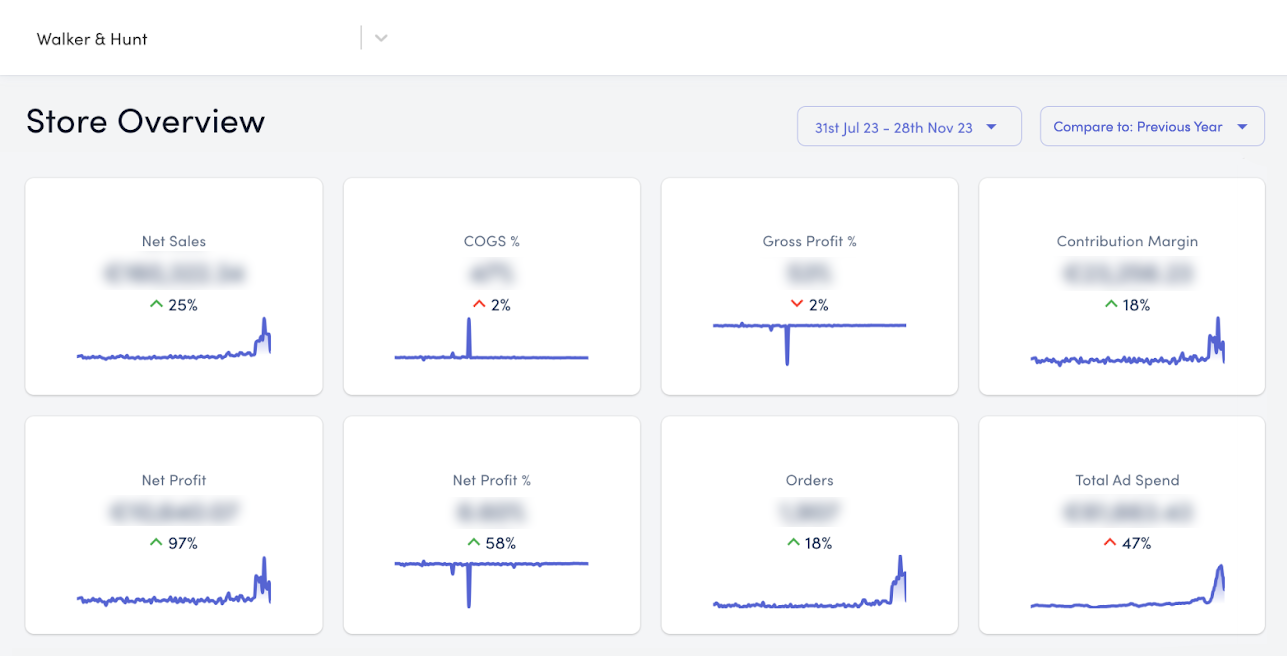Select the Net Profit sparkline chart

pyautogui.click(x=174, y=588)
